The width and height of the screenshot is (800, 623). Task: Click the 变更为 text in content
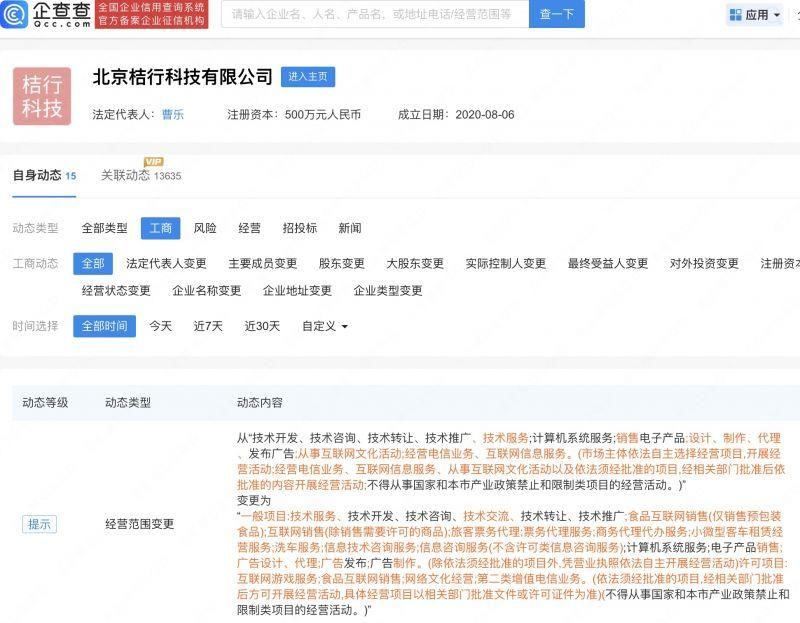click(x=254, y=501)
